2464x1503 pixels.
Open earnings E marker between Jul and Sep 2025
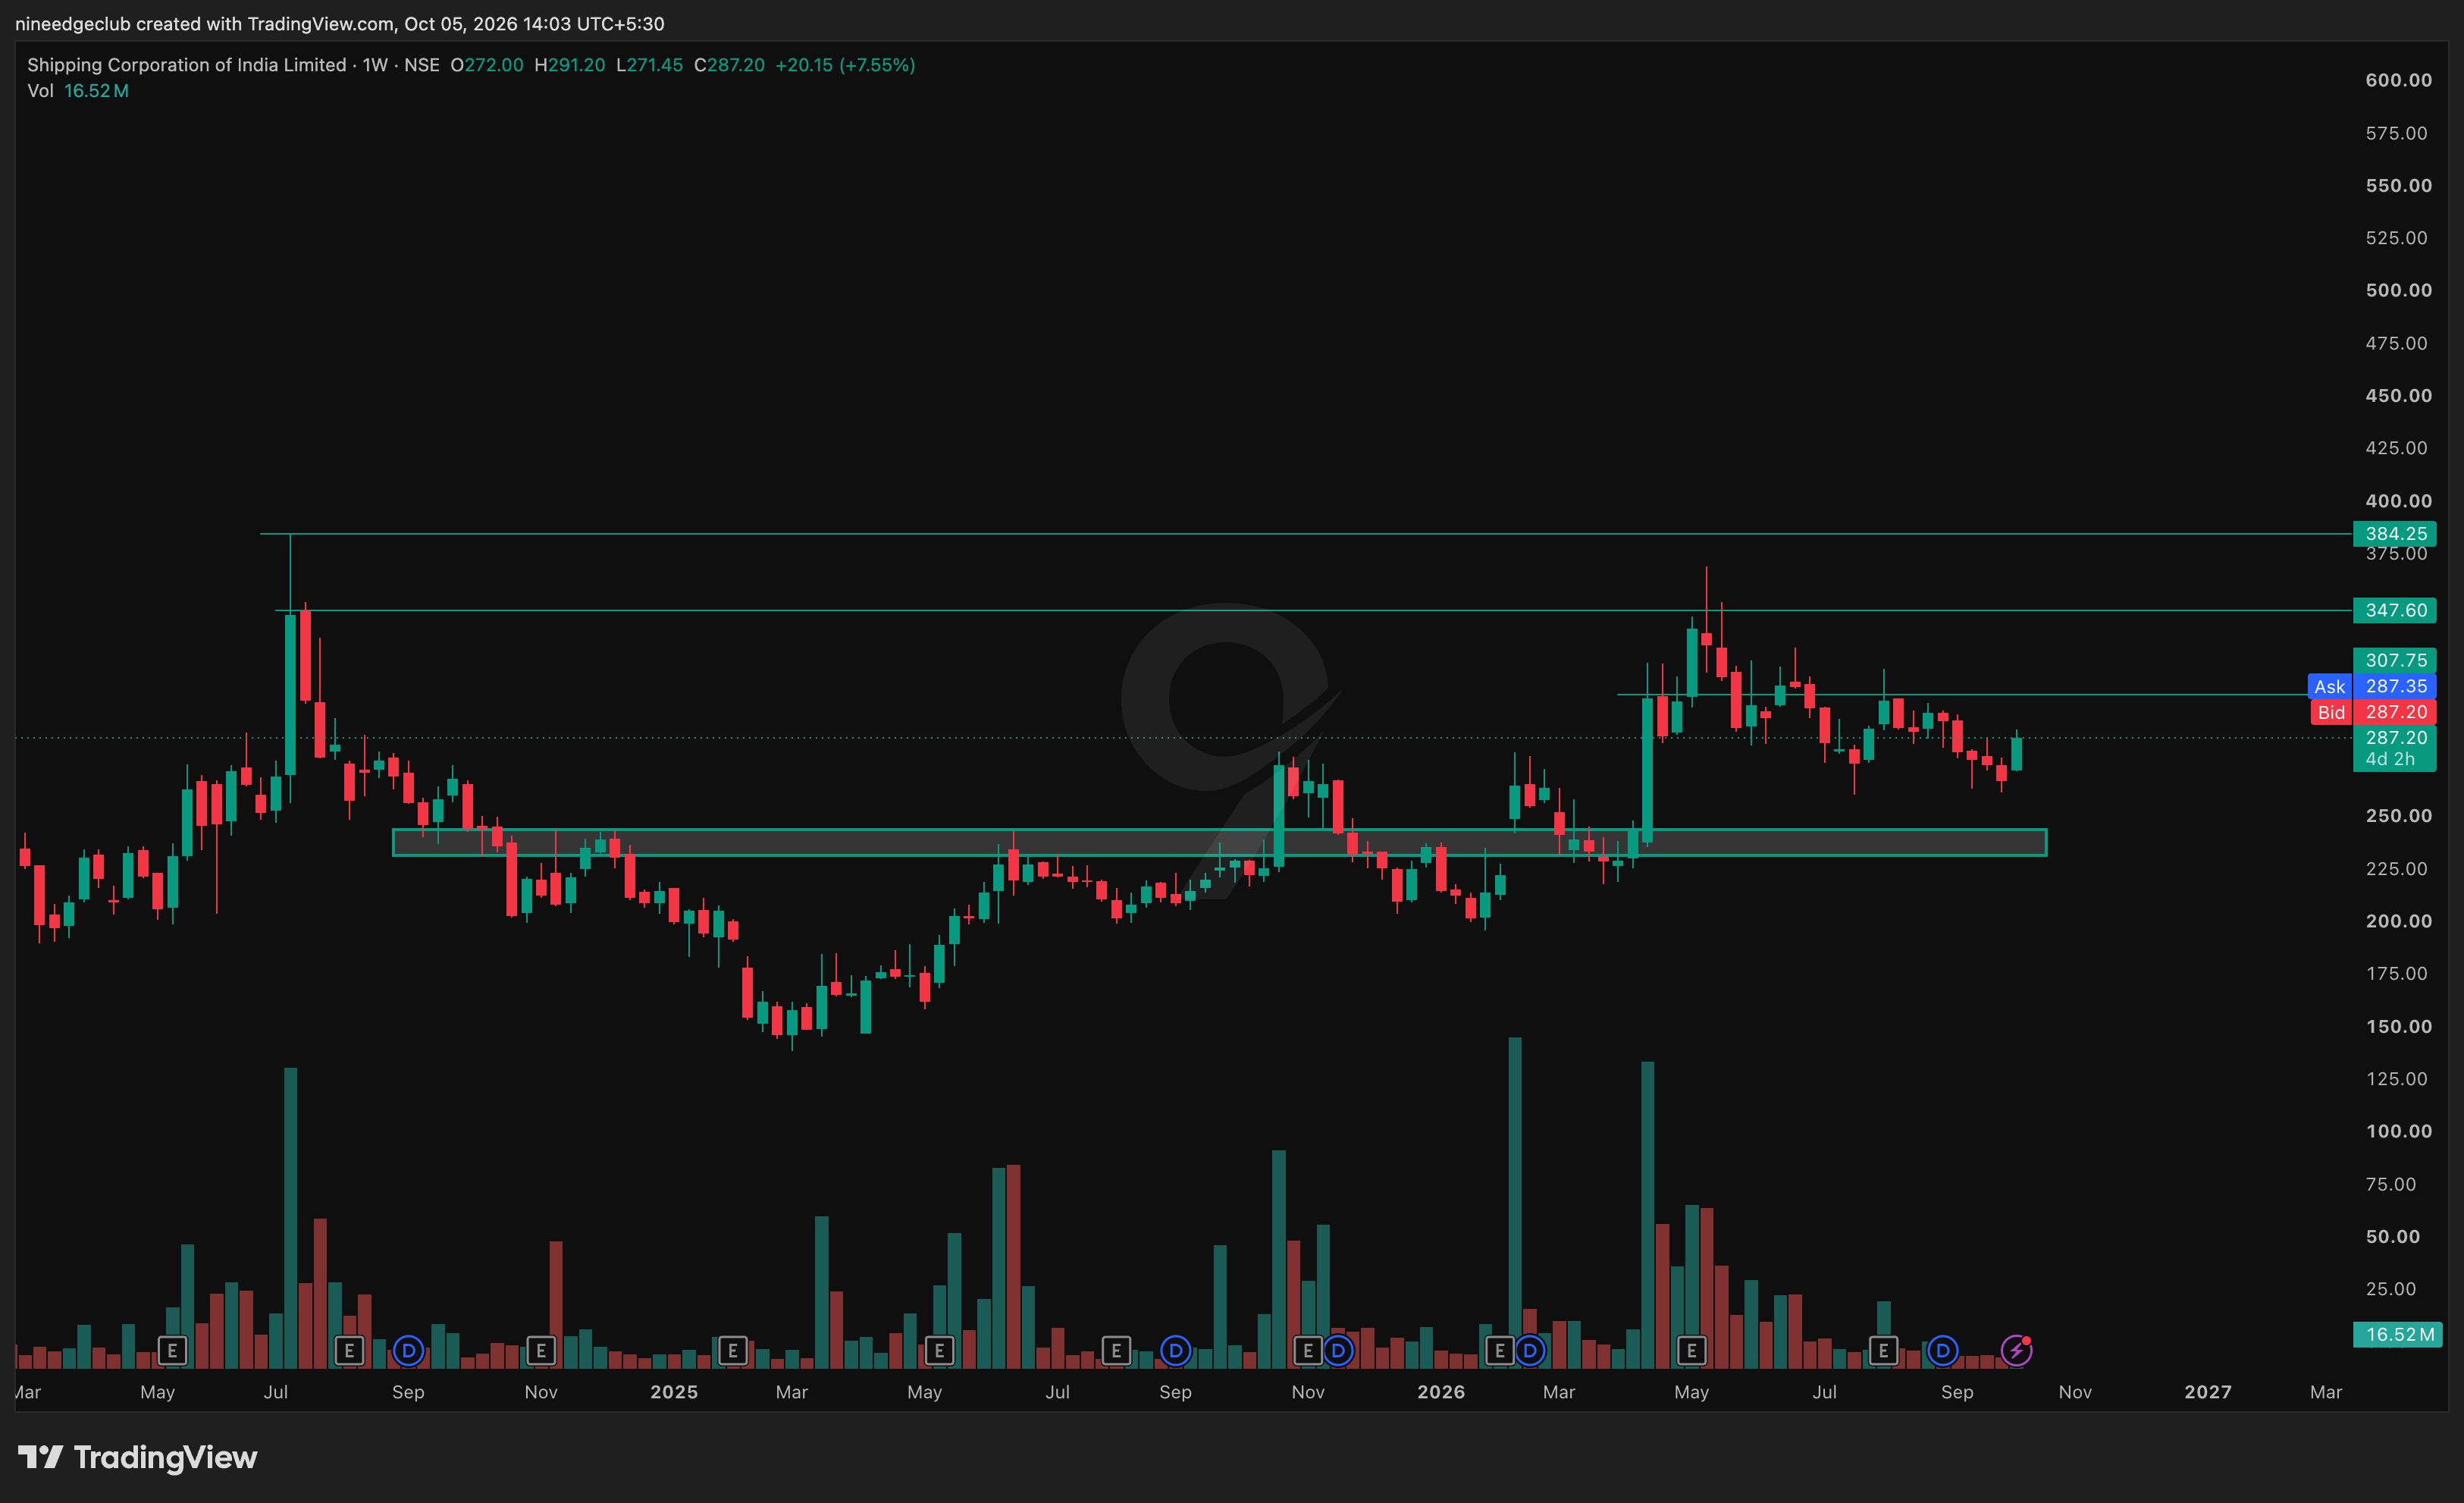click(x=1116, y=1351)
